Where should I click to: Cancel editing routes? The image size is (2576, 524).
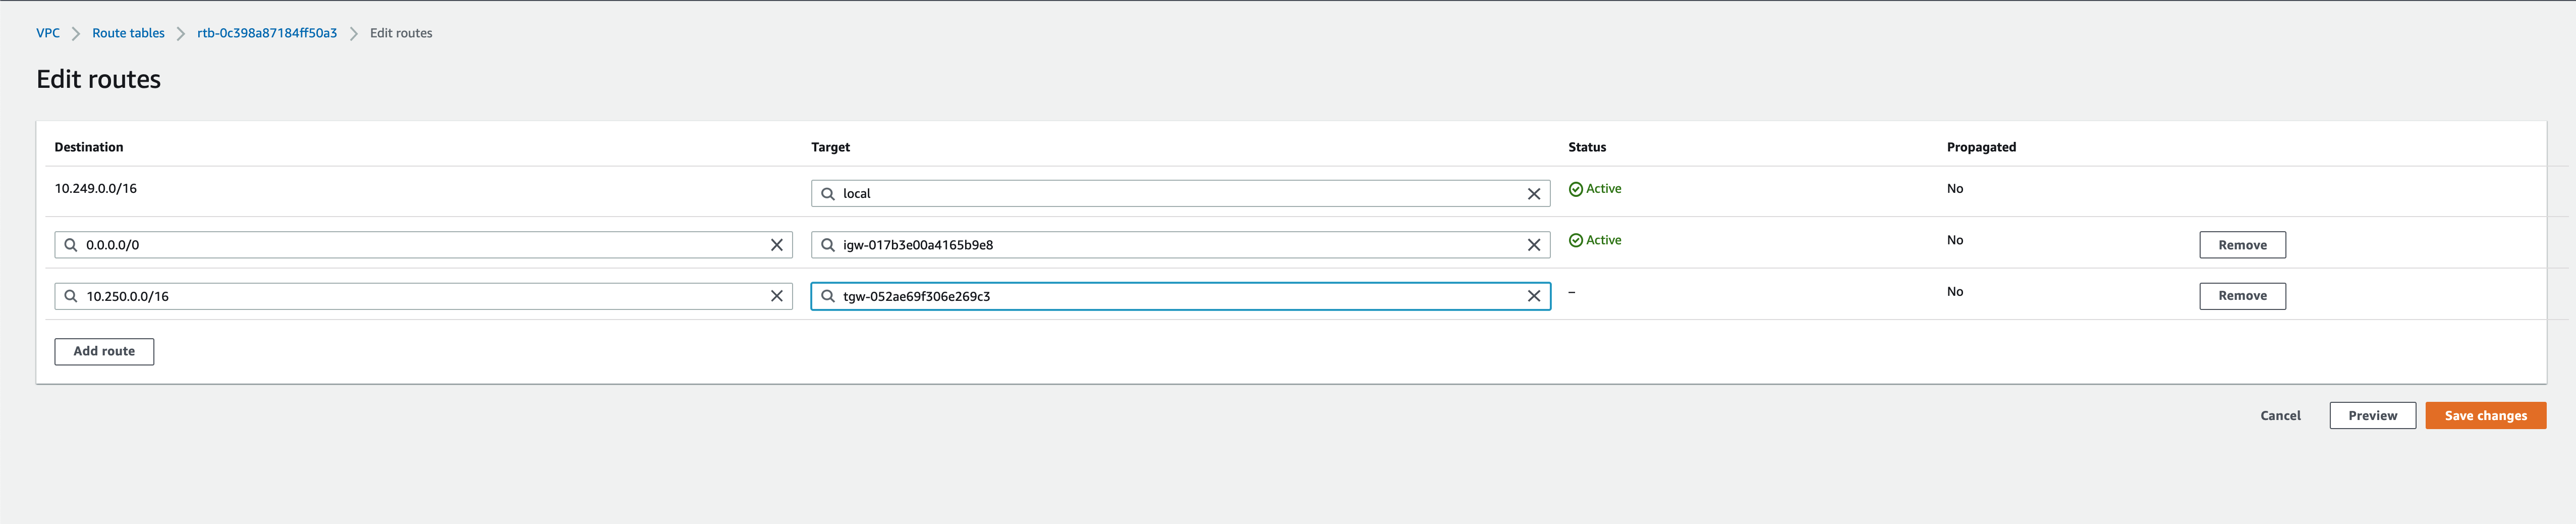2280,416
